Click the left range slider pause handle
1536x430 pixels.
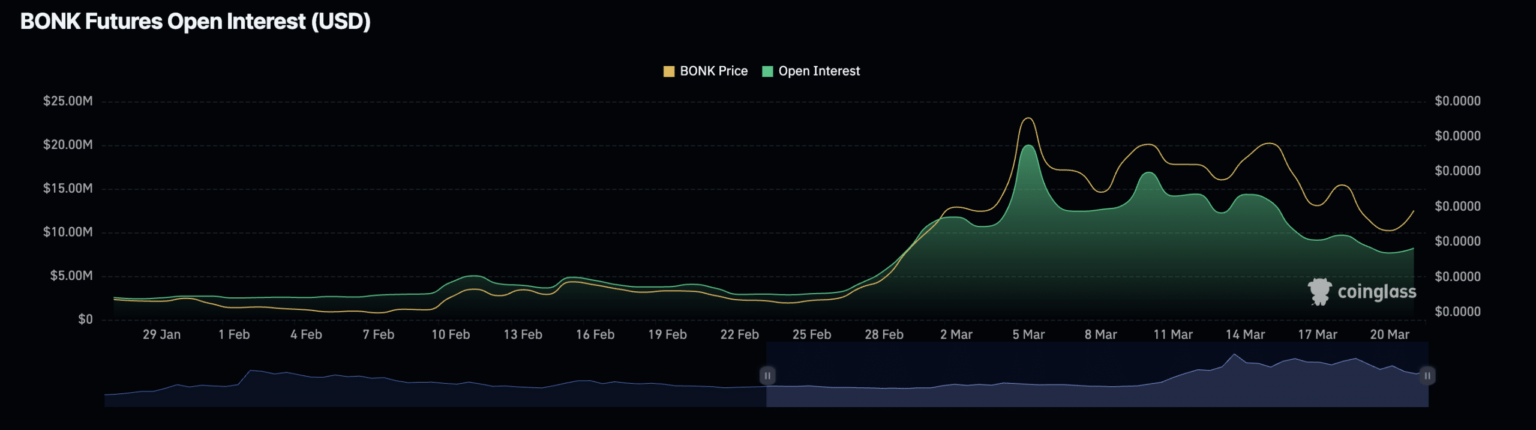[767, 376]
